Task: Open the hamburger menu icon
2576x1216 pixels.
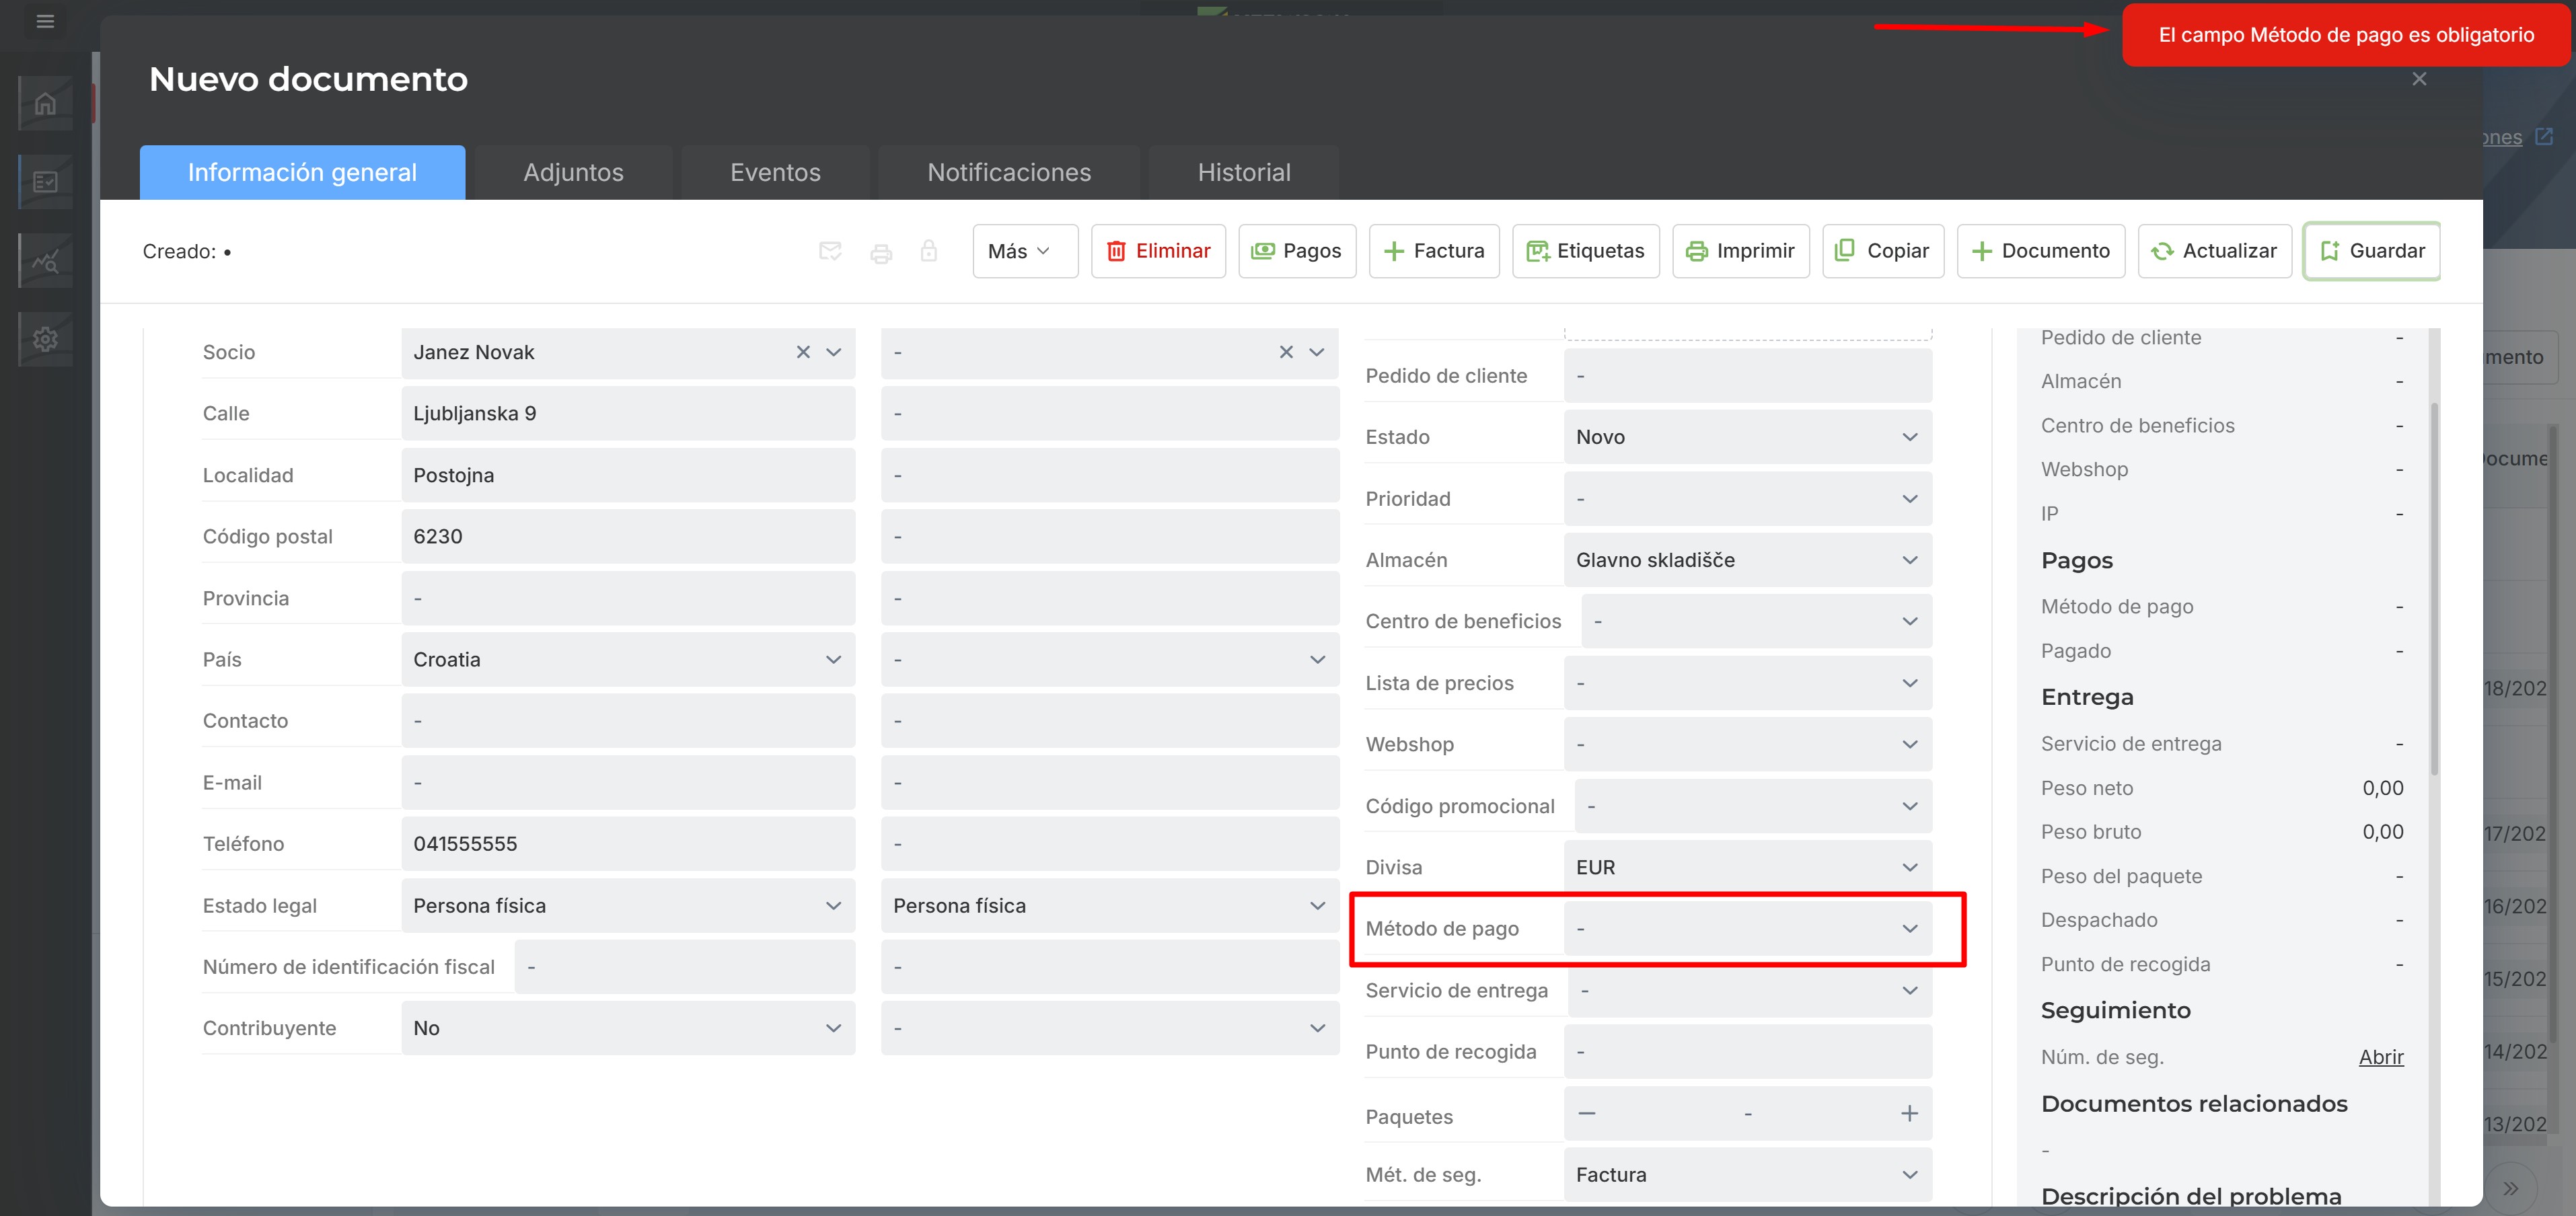Action: click(45, 21)
